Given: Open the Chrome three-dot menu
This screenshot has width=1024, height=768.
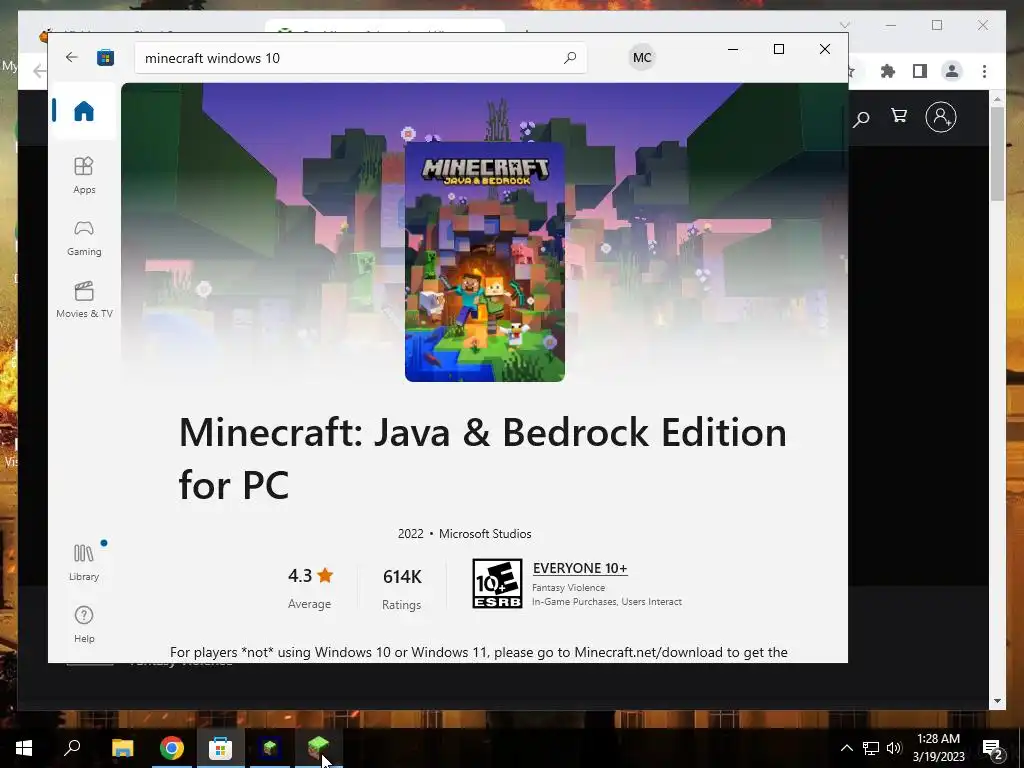Looking at the screenshot, I should [x=984, y=71].
